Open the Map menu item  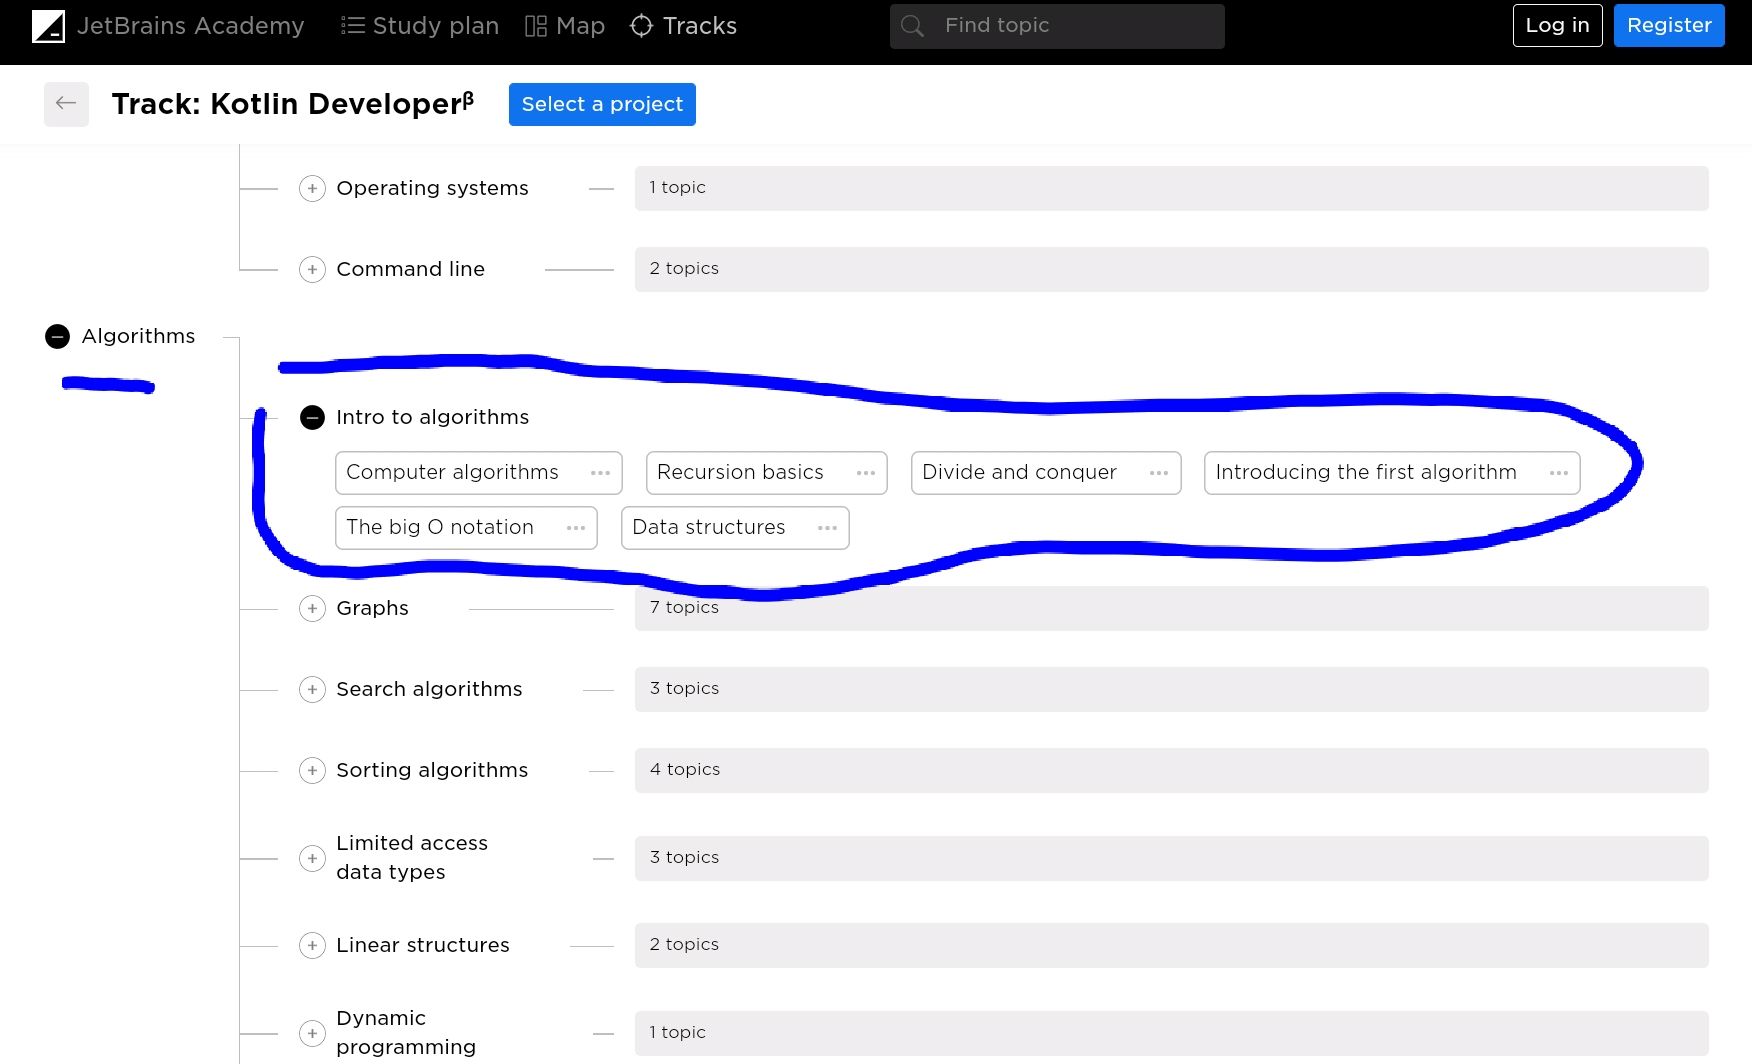tap(565, 26)
